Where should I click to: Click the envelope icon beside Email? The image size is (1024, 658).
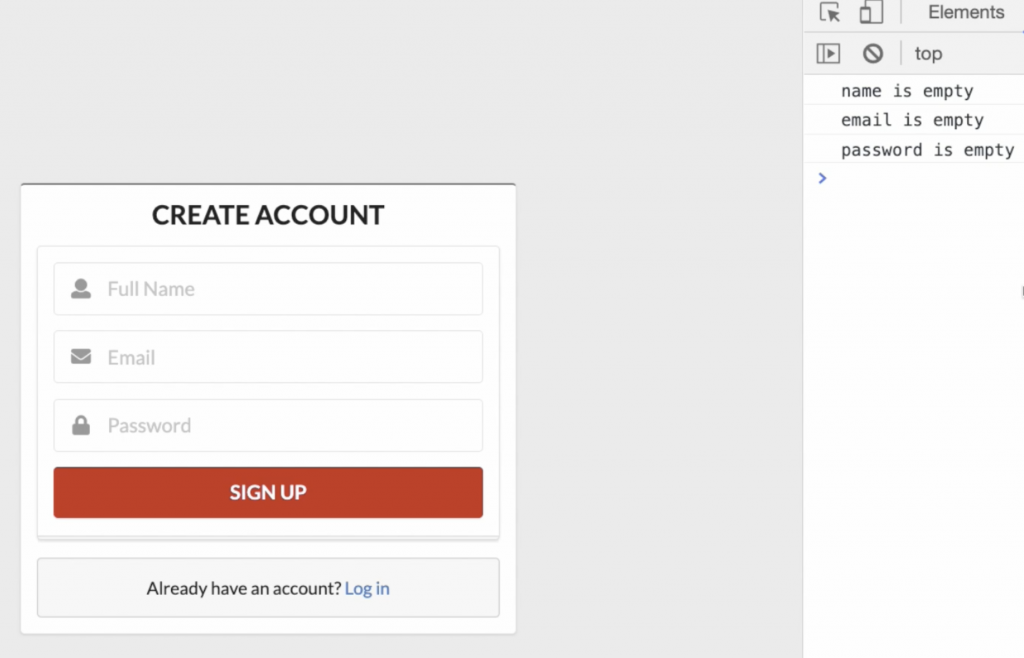pyautogui.click(x=81, y=356)
